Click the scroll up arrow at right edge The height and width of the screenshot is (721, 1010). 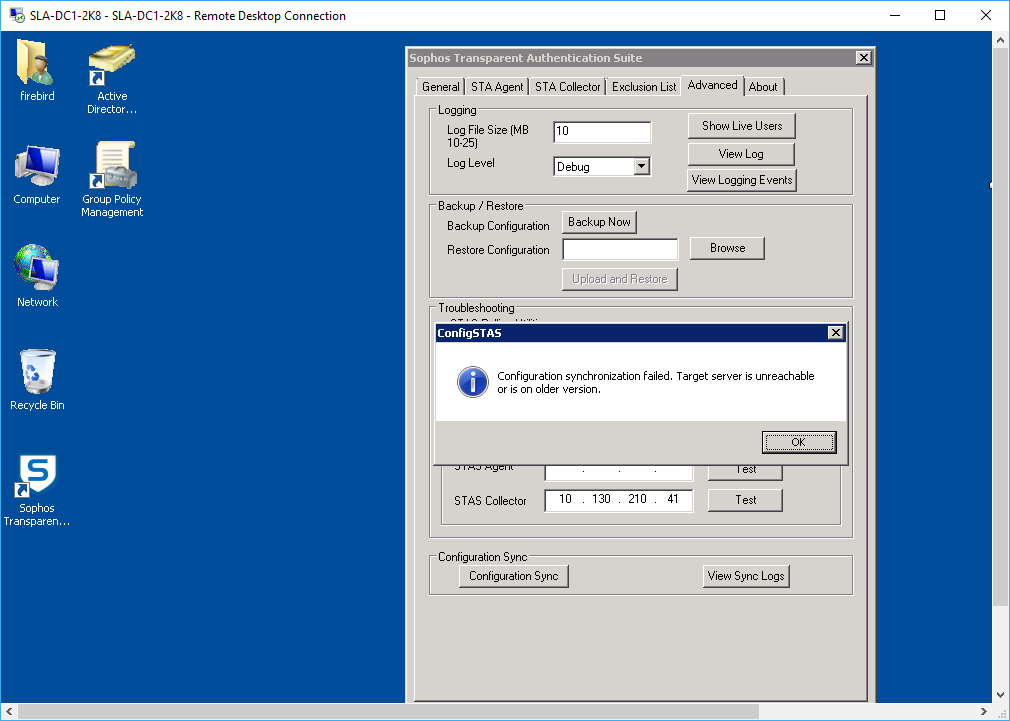pos(1000,40)
